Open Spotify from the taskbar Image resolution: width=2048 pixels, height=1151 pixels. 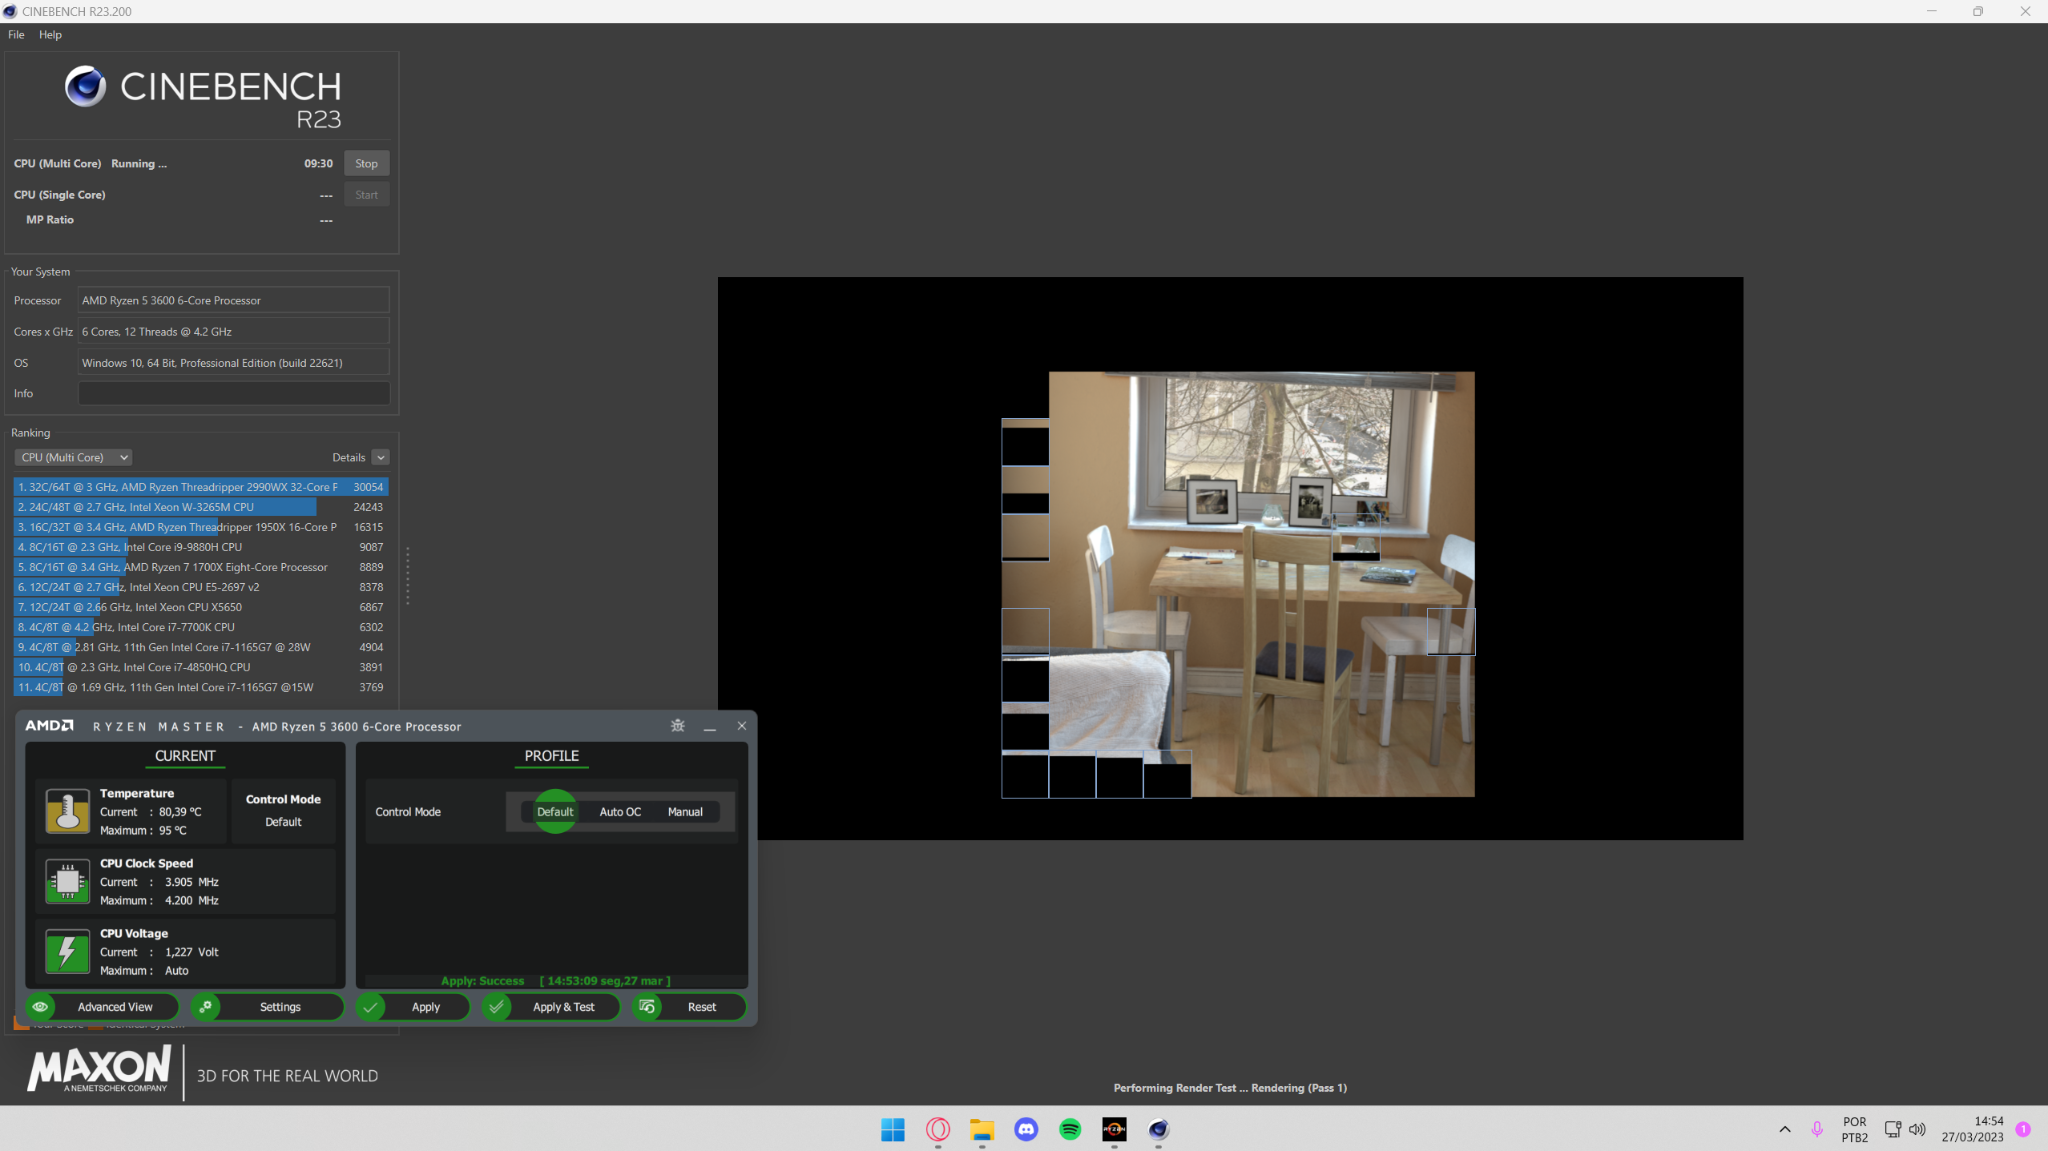tap(1070, 1129)
